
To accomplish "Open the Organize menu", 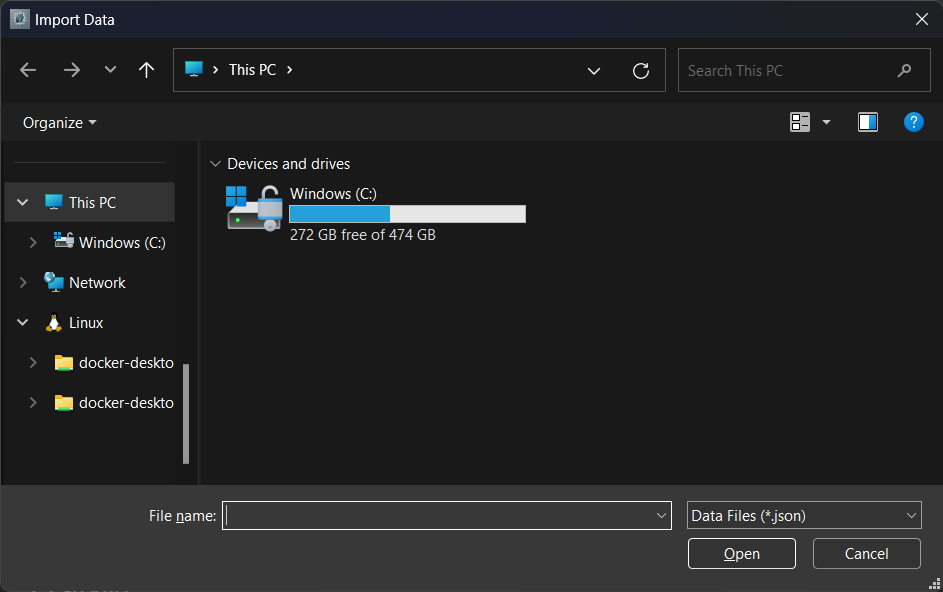I will (x=60, y=122).
